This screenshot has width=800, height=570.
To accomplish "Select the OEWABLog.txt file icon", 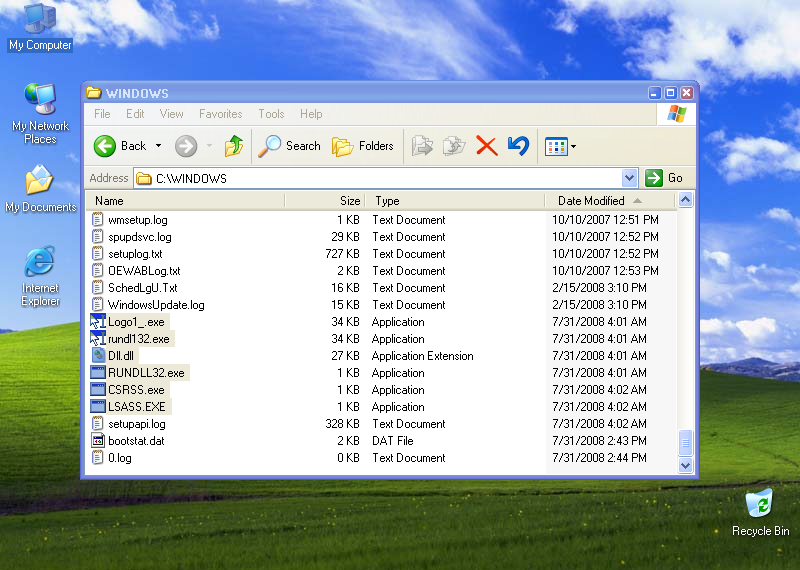I will click(x=97, y=270).
